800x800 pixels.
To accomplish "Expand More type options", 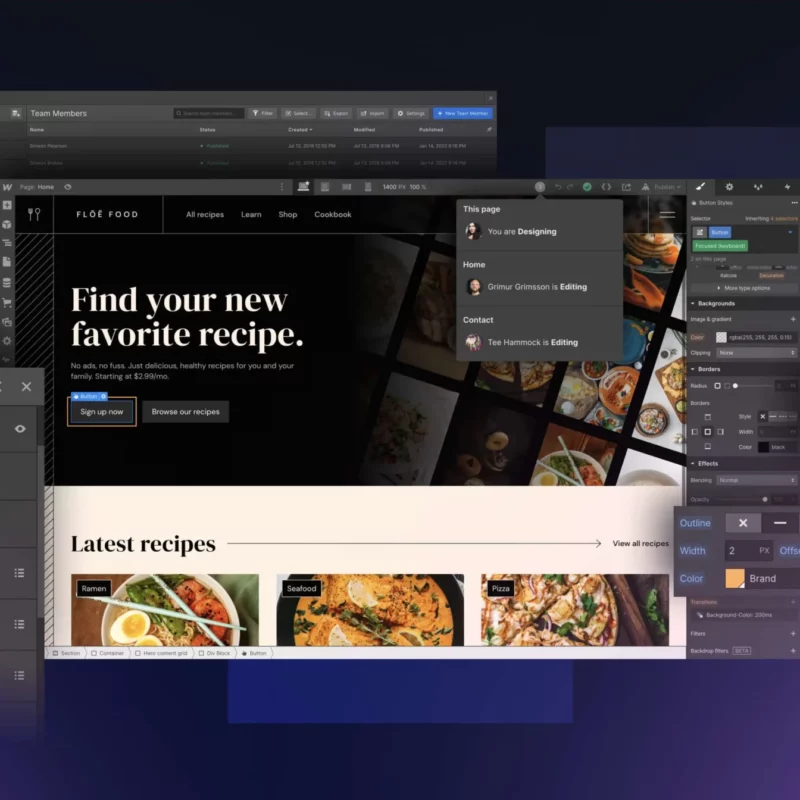I will click(x=743, y=288).
